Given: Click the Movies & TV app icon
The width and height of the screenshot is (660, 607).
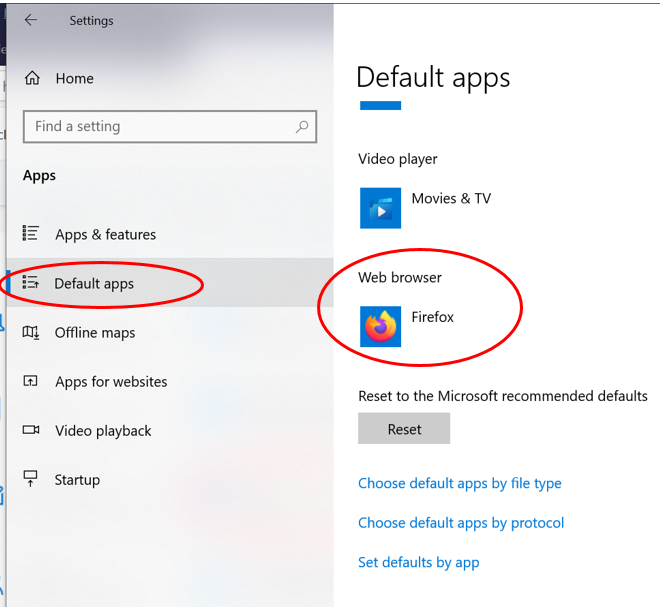Looking at the screenshot, I should pos(381,208).
